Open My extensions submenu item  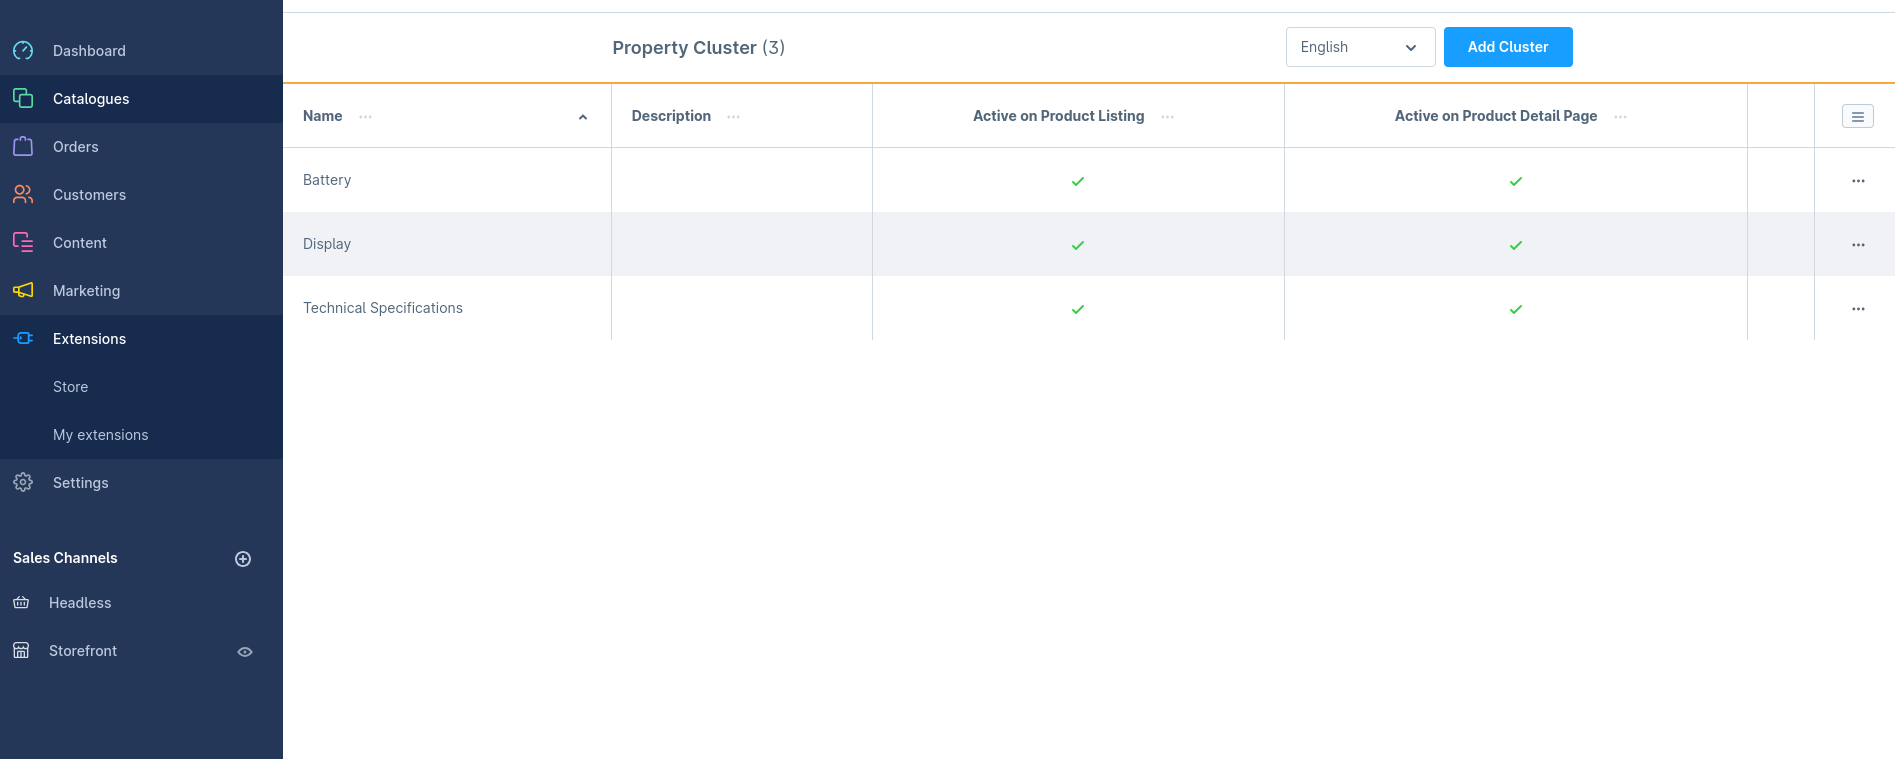tap(100, 435)
